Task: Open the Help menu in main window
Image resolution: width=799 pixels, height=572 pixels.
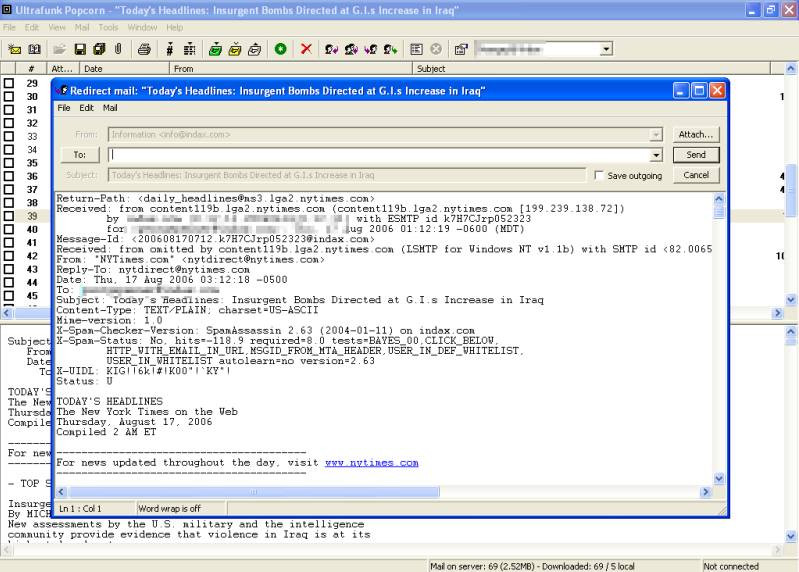Action: [174, 28]
